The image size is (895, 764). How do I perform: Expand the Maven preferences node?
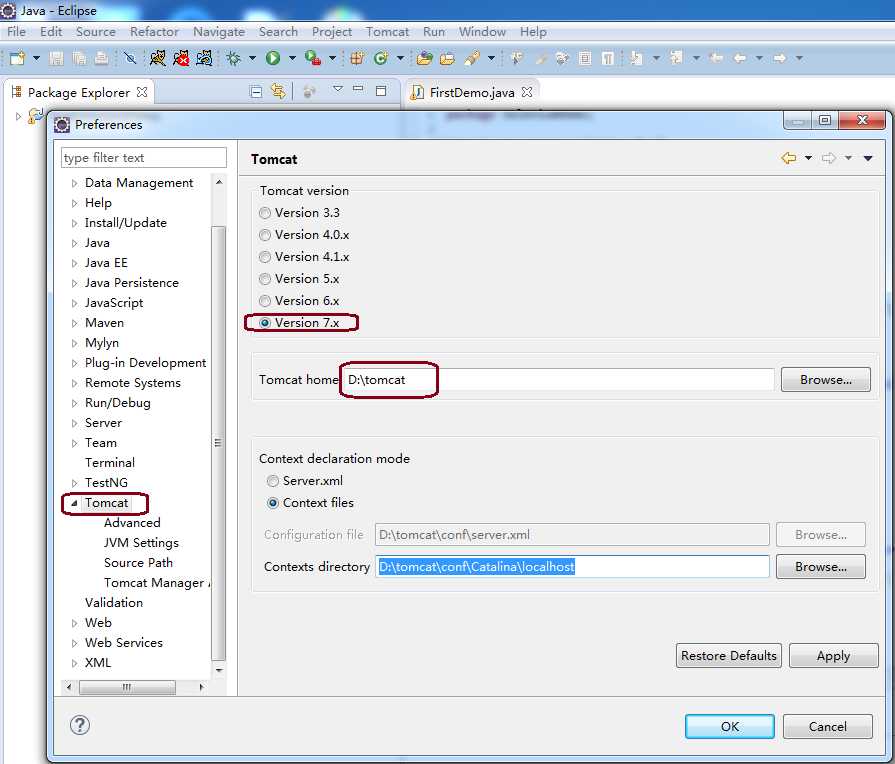click(74, 323)
